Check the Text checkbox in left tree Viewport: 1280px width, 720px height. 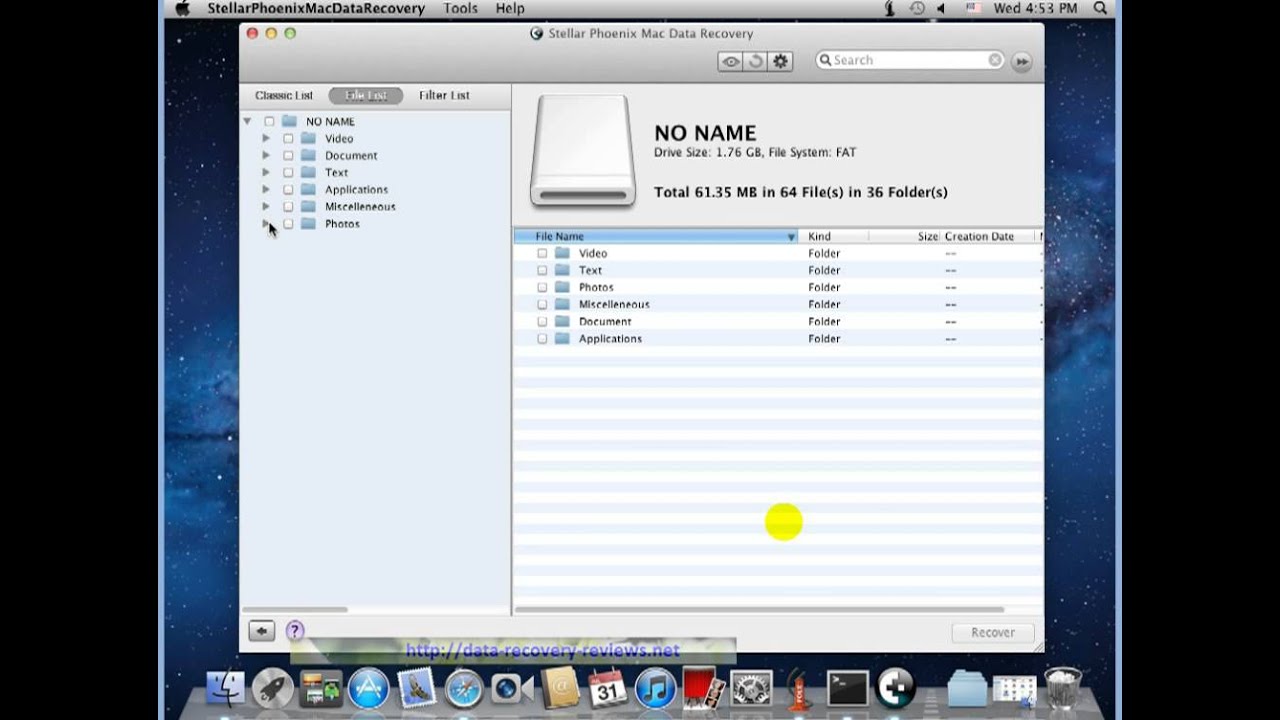(288, 172)
